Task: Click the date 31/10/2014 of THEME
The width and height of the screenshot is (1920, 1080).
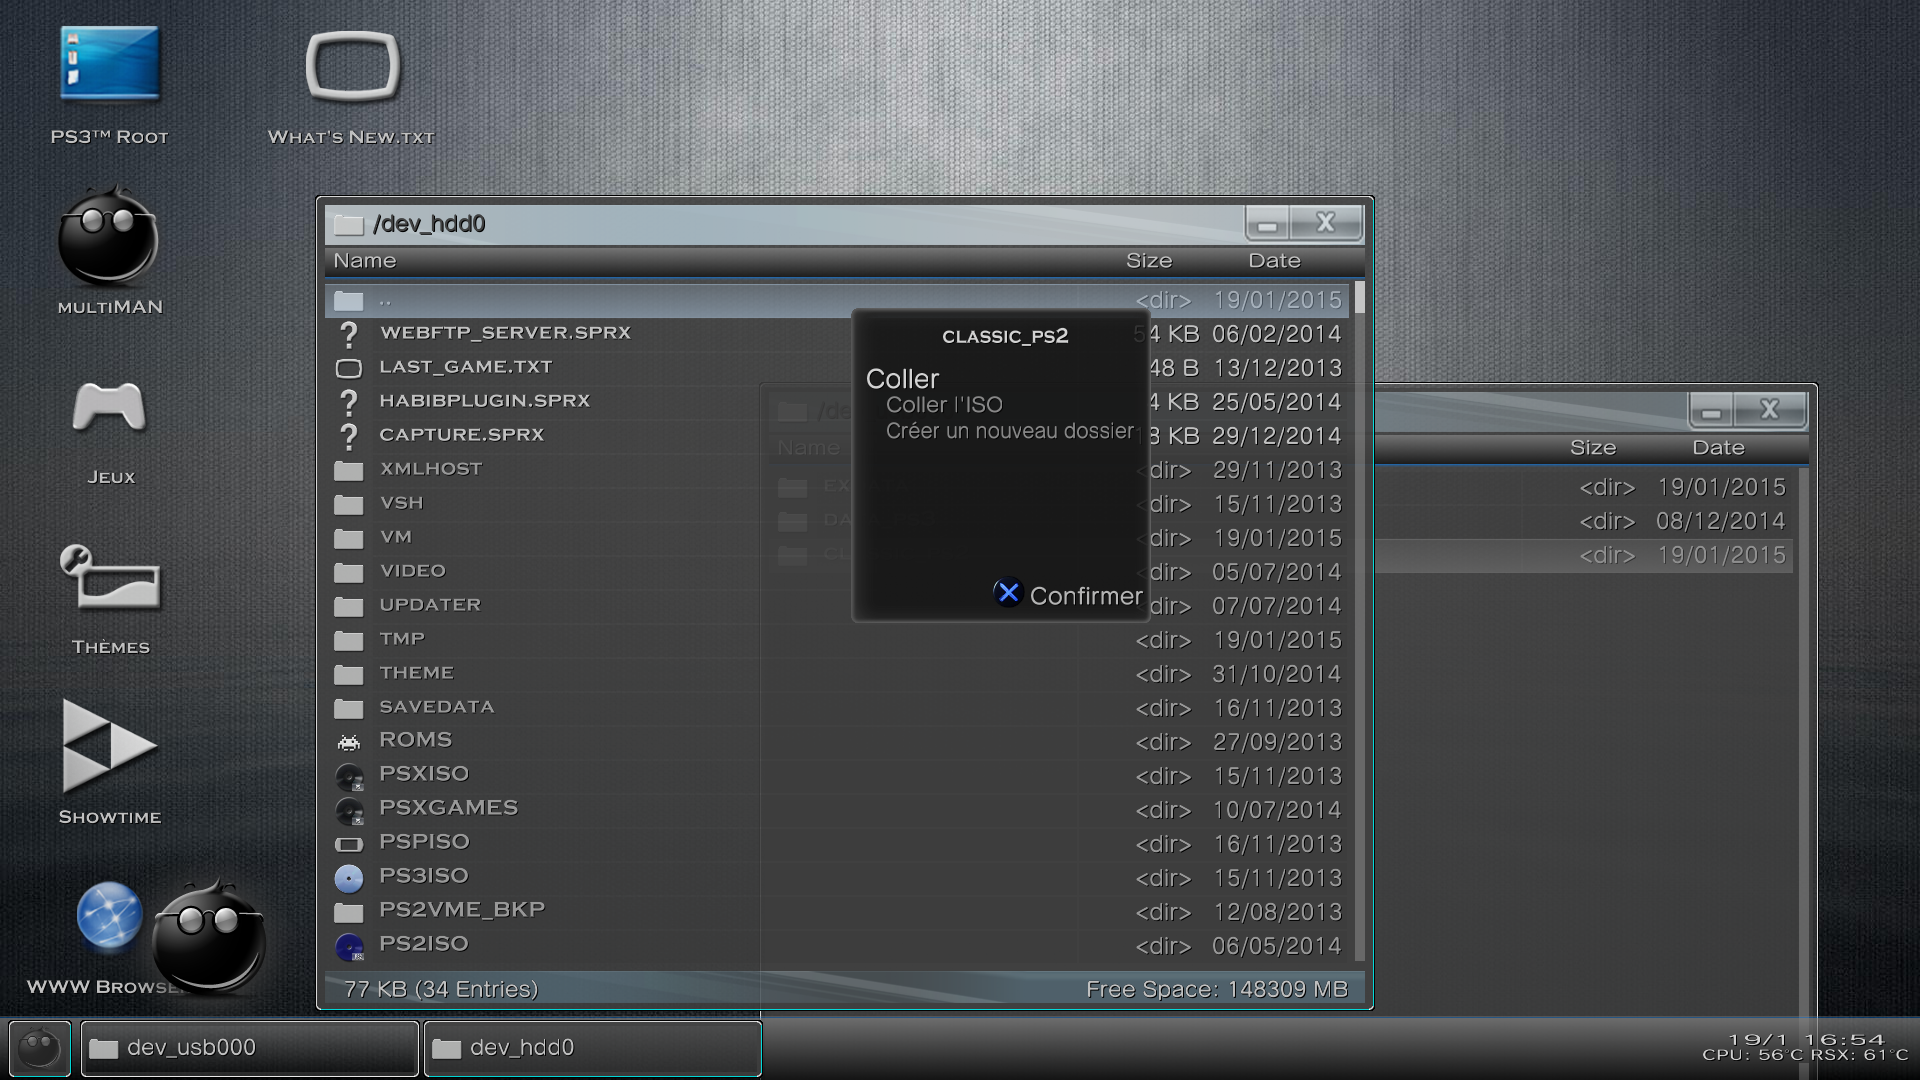Action: (x=1277, y=674)
